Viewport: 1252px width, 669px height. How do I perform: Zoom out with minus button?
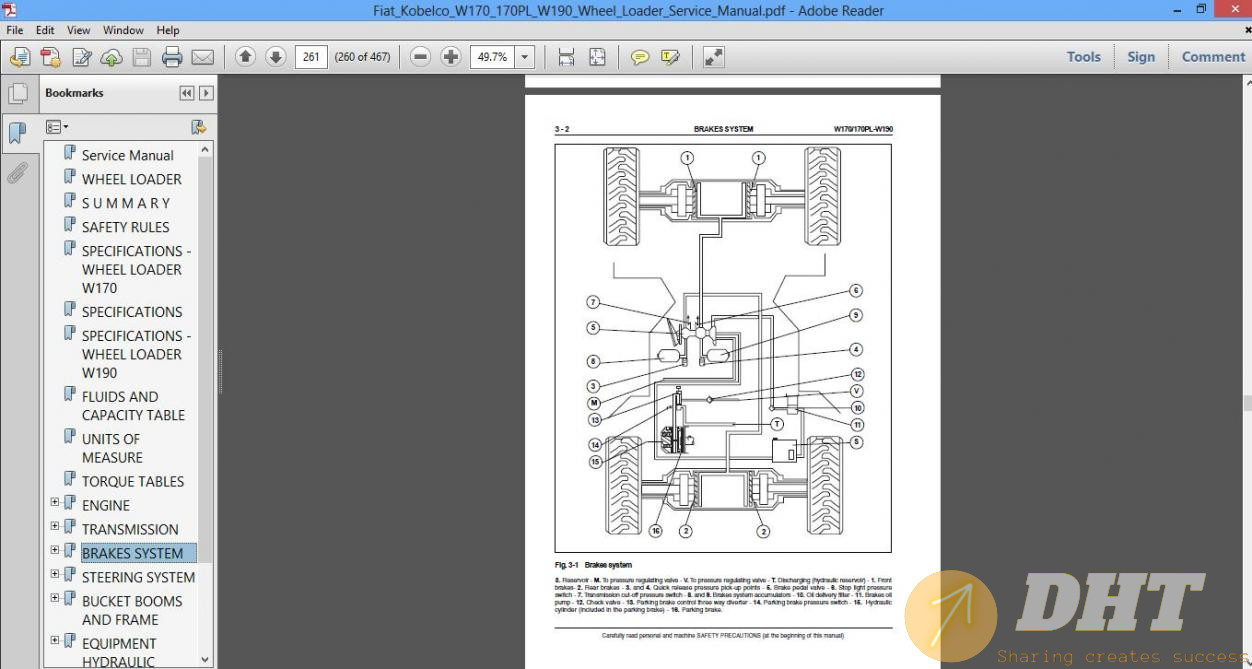tap(421, 57)
